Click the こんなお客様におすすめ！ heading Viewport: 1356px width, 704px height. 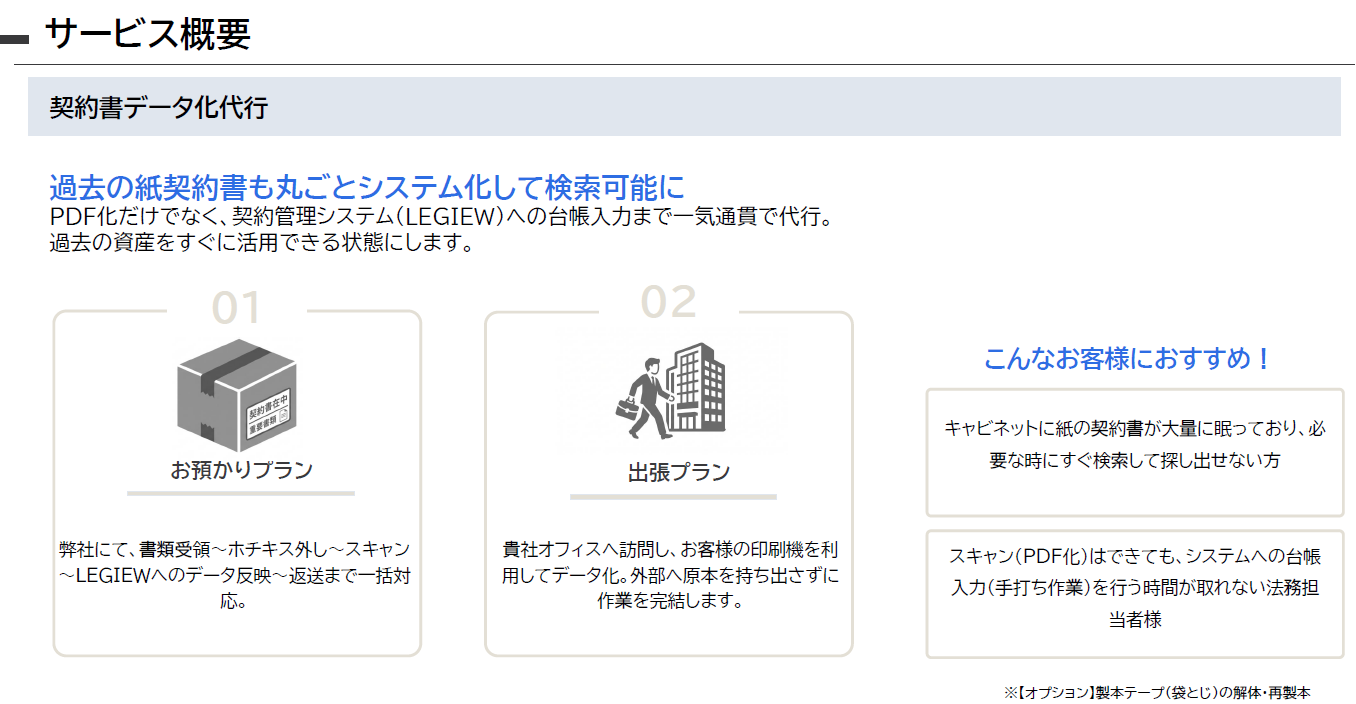[x=1129, y=359]
